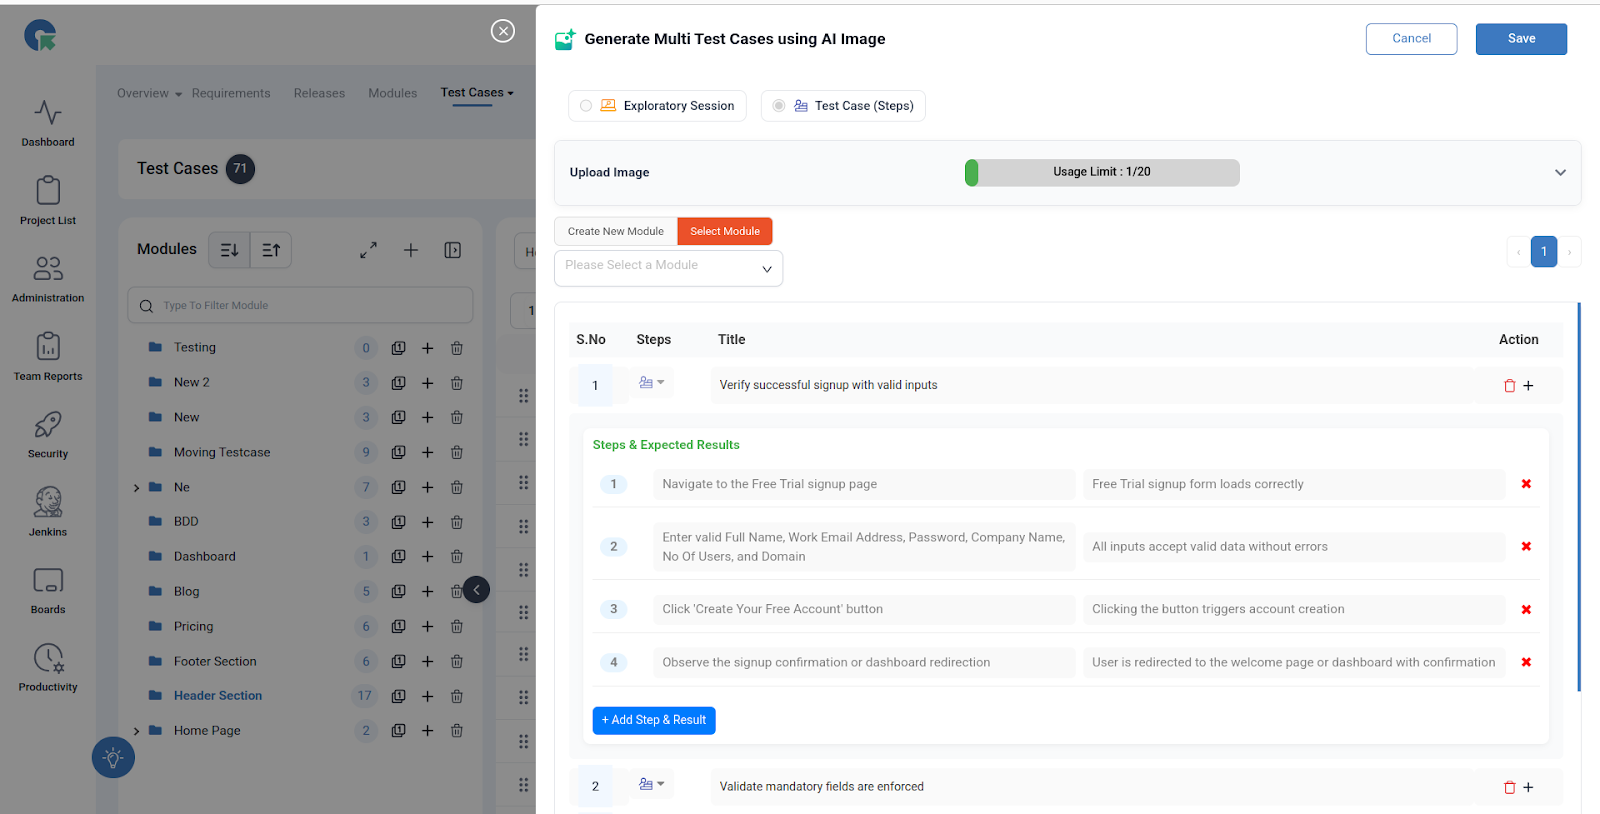Screen dimensions: 1600x814
Task: Open steps type dropdown for test case 1
Action: coord(651,383)
